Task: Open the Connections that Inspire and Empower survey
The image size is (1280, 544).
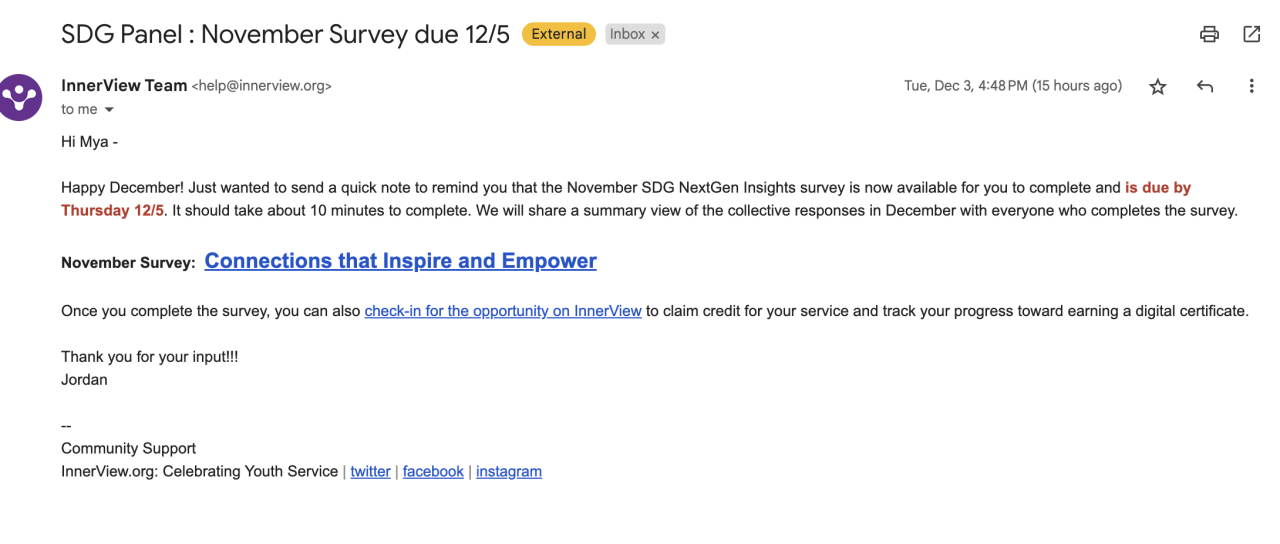Action: pos(400,261)
